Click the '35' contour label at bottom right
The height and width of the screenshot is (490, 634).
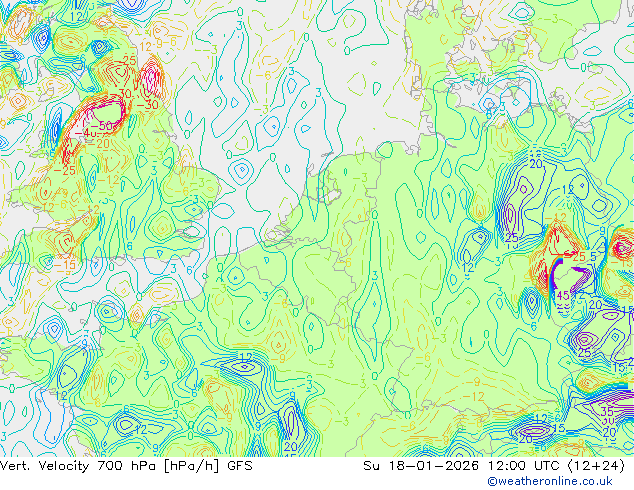click(x=607, y=412)
